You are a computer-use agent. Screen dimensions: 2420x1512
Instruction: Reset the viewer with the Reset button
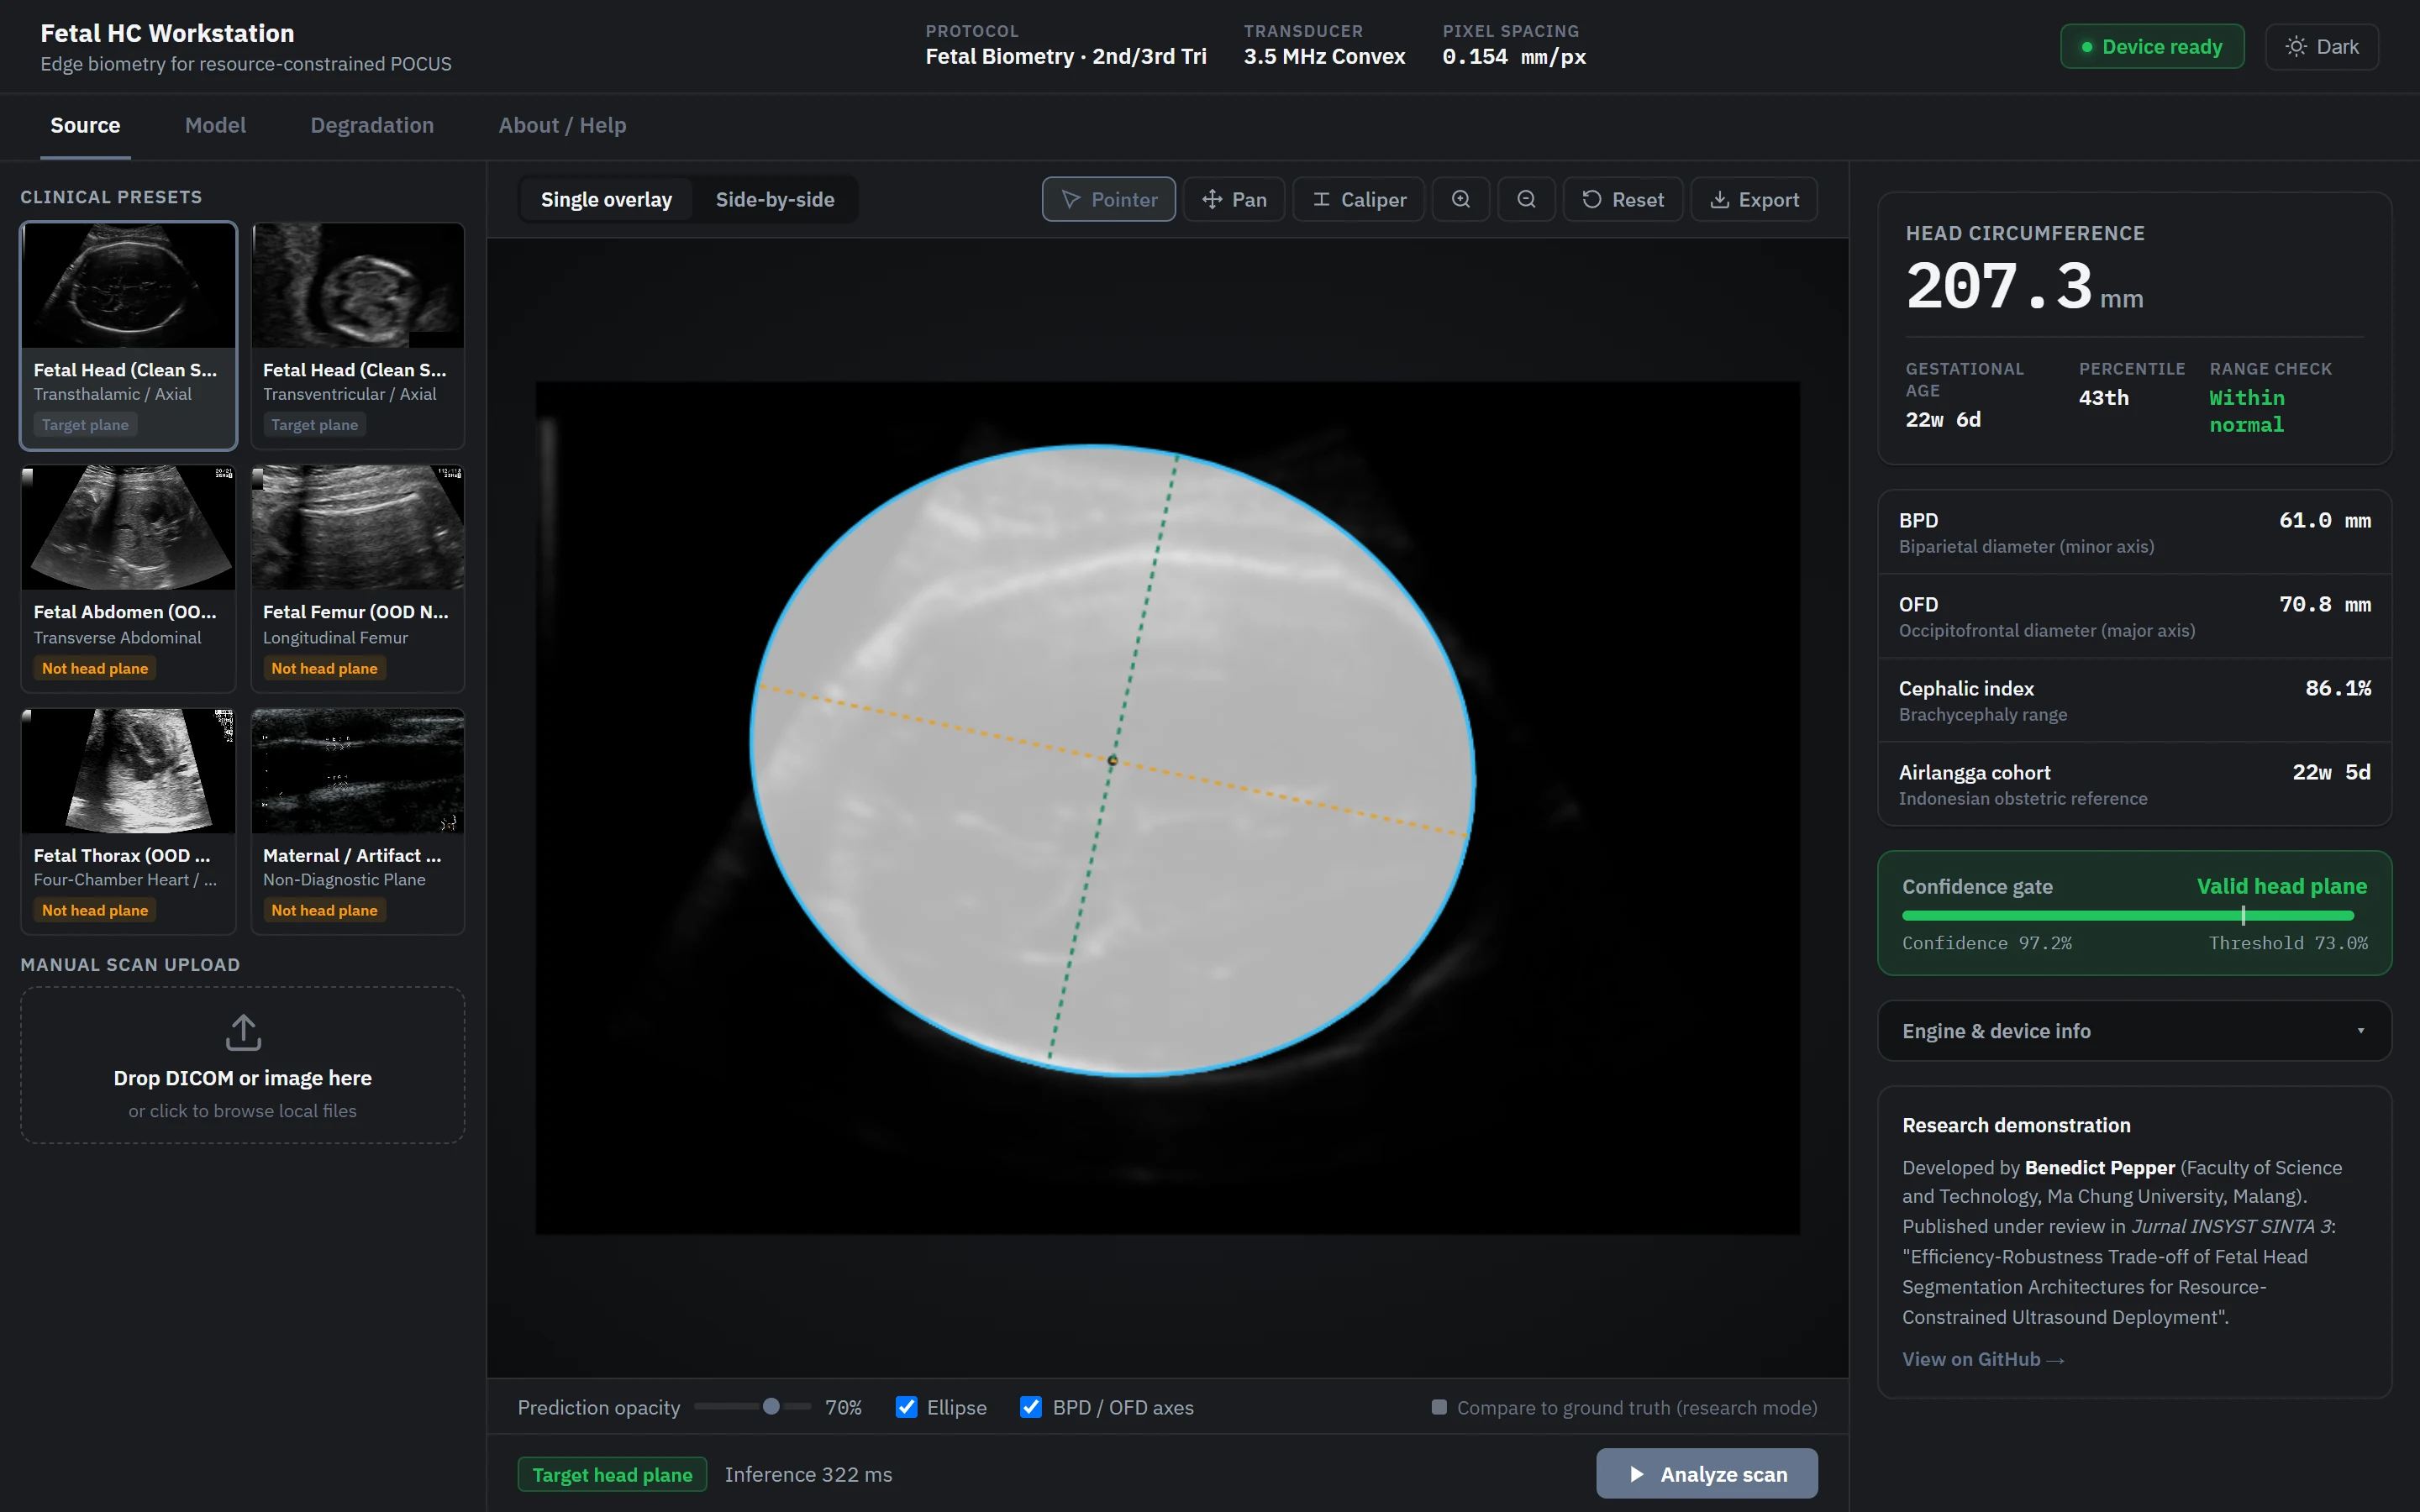pos(1623,199)
